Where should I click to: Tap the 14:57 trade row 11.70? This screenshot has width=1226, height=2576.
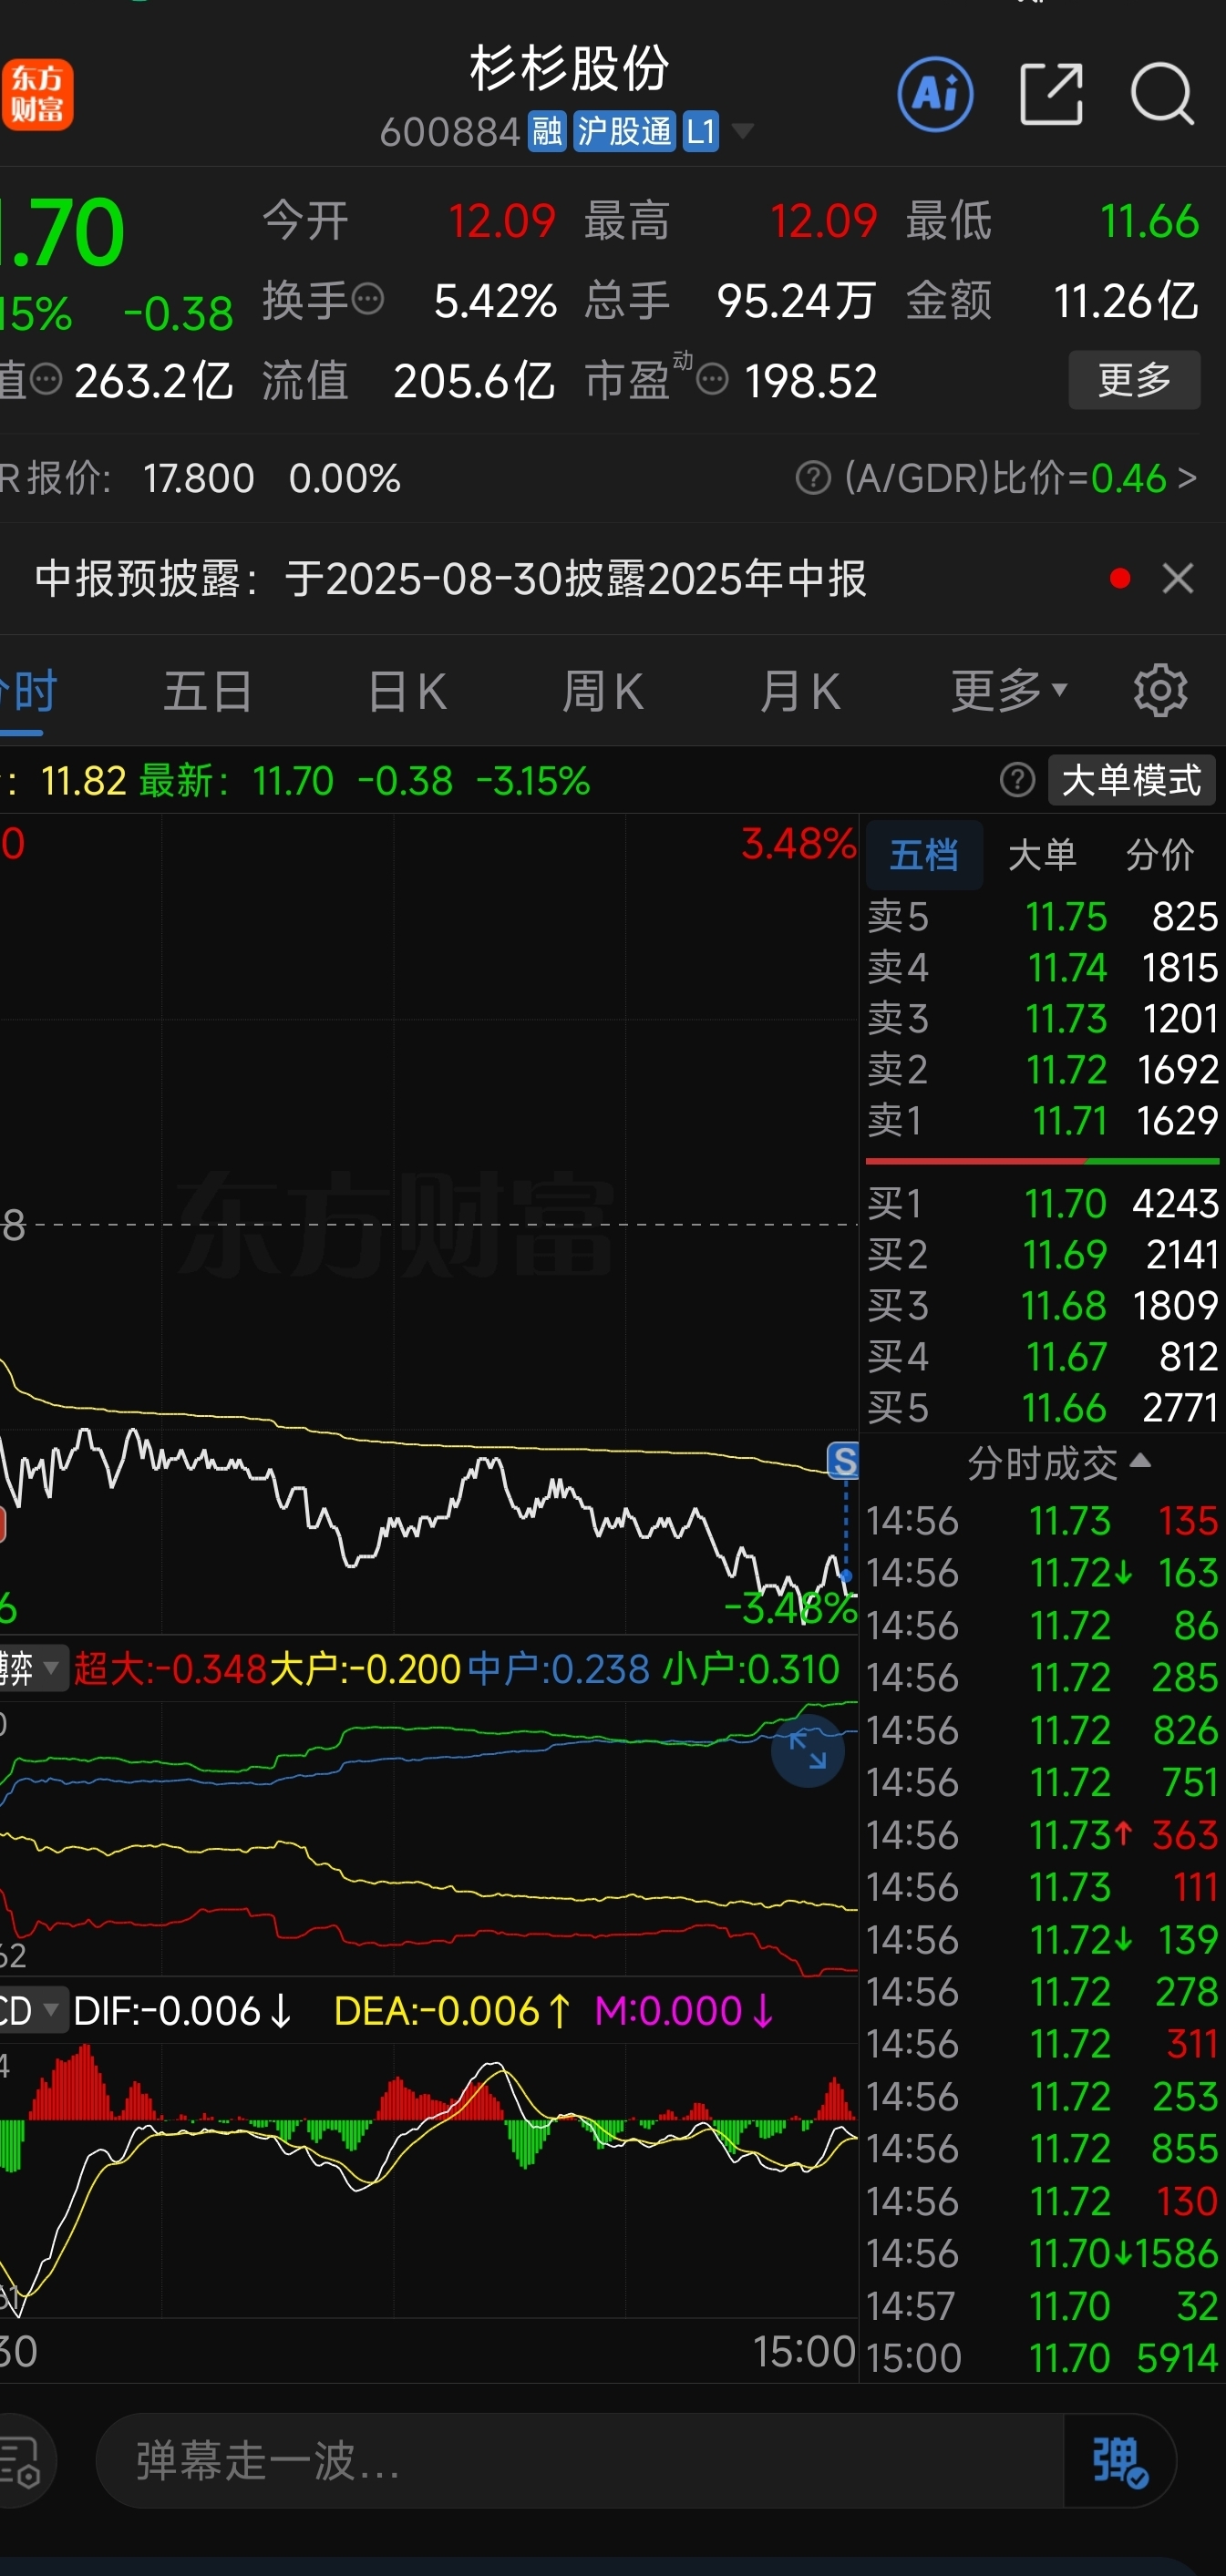click(1042, 2307)
